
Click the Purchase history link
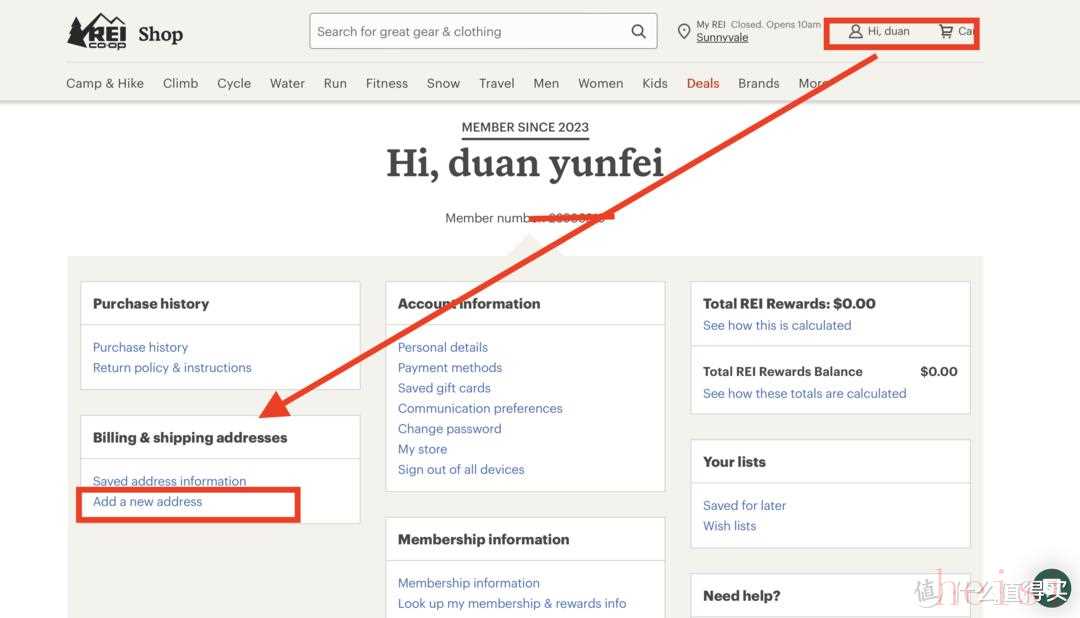point(141,347)
